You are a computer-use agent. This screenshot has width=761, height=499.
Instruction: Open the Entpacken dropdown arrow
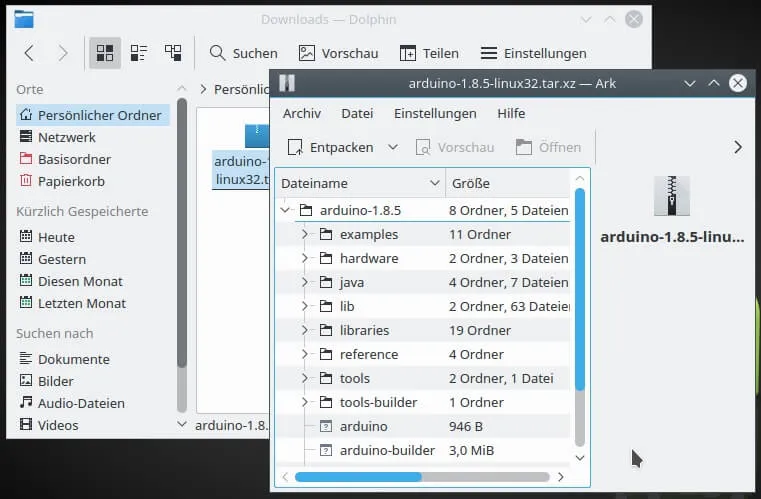[x=393, y=147]
